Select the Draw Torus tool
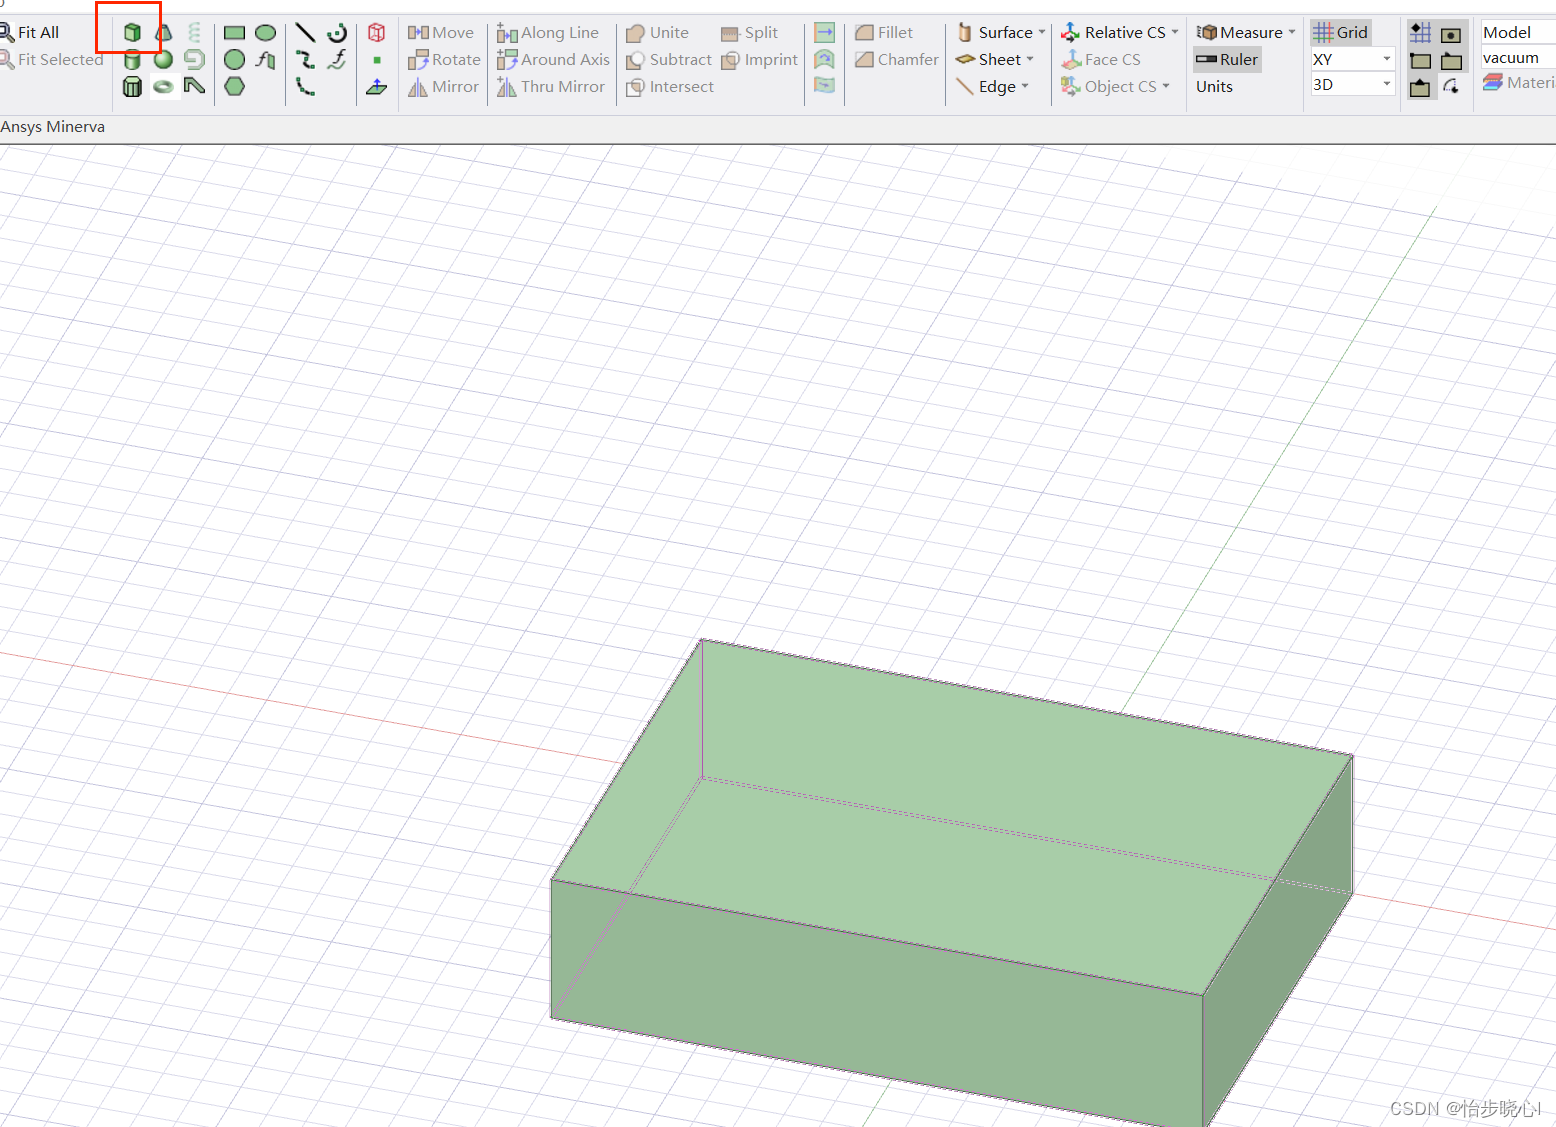Image resolution: width=1556 pixels, height=1127 pixels. [x=163, y=87]
